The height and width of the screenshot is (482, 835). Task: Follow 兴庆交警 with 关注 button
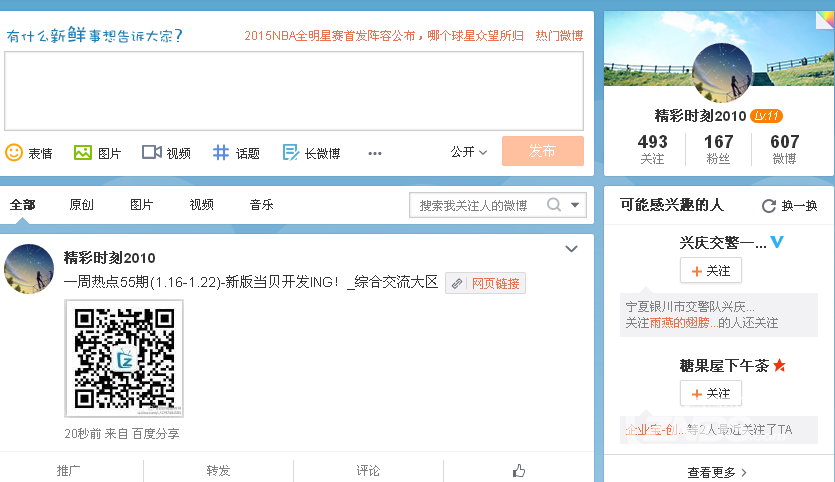point(711,271)
